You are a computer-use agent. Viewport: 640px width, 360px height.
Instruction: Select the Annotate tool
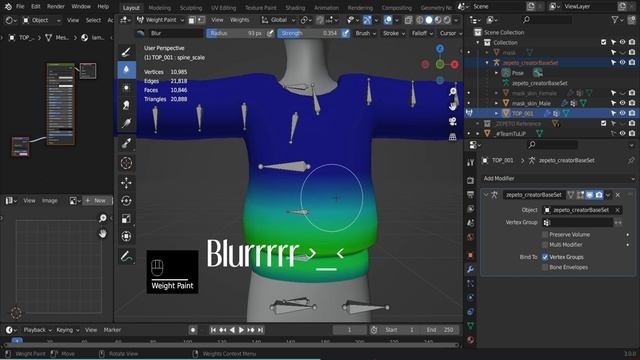point(126,256)
